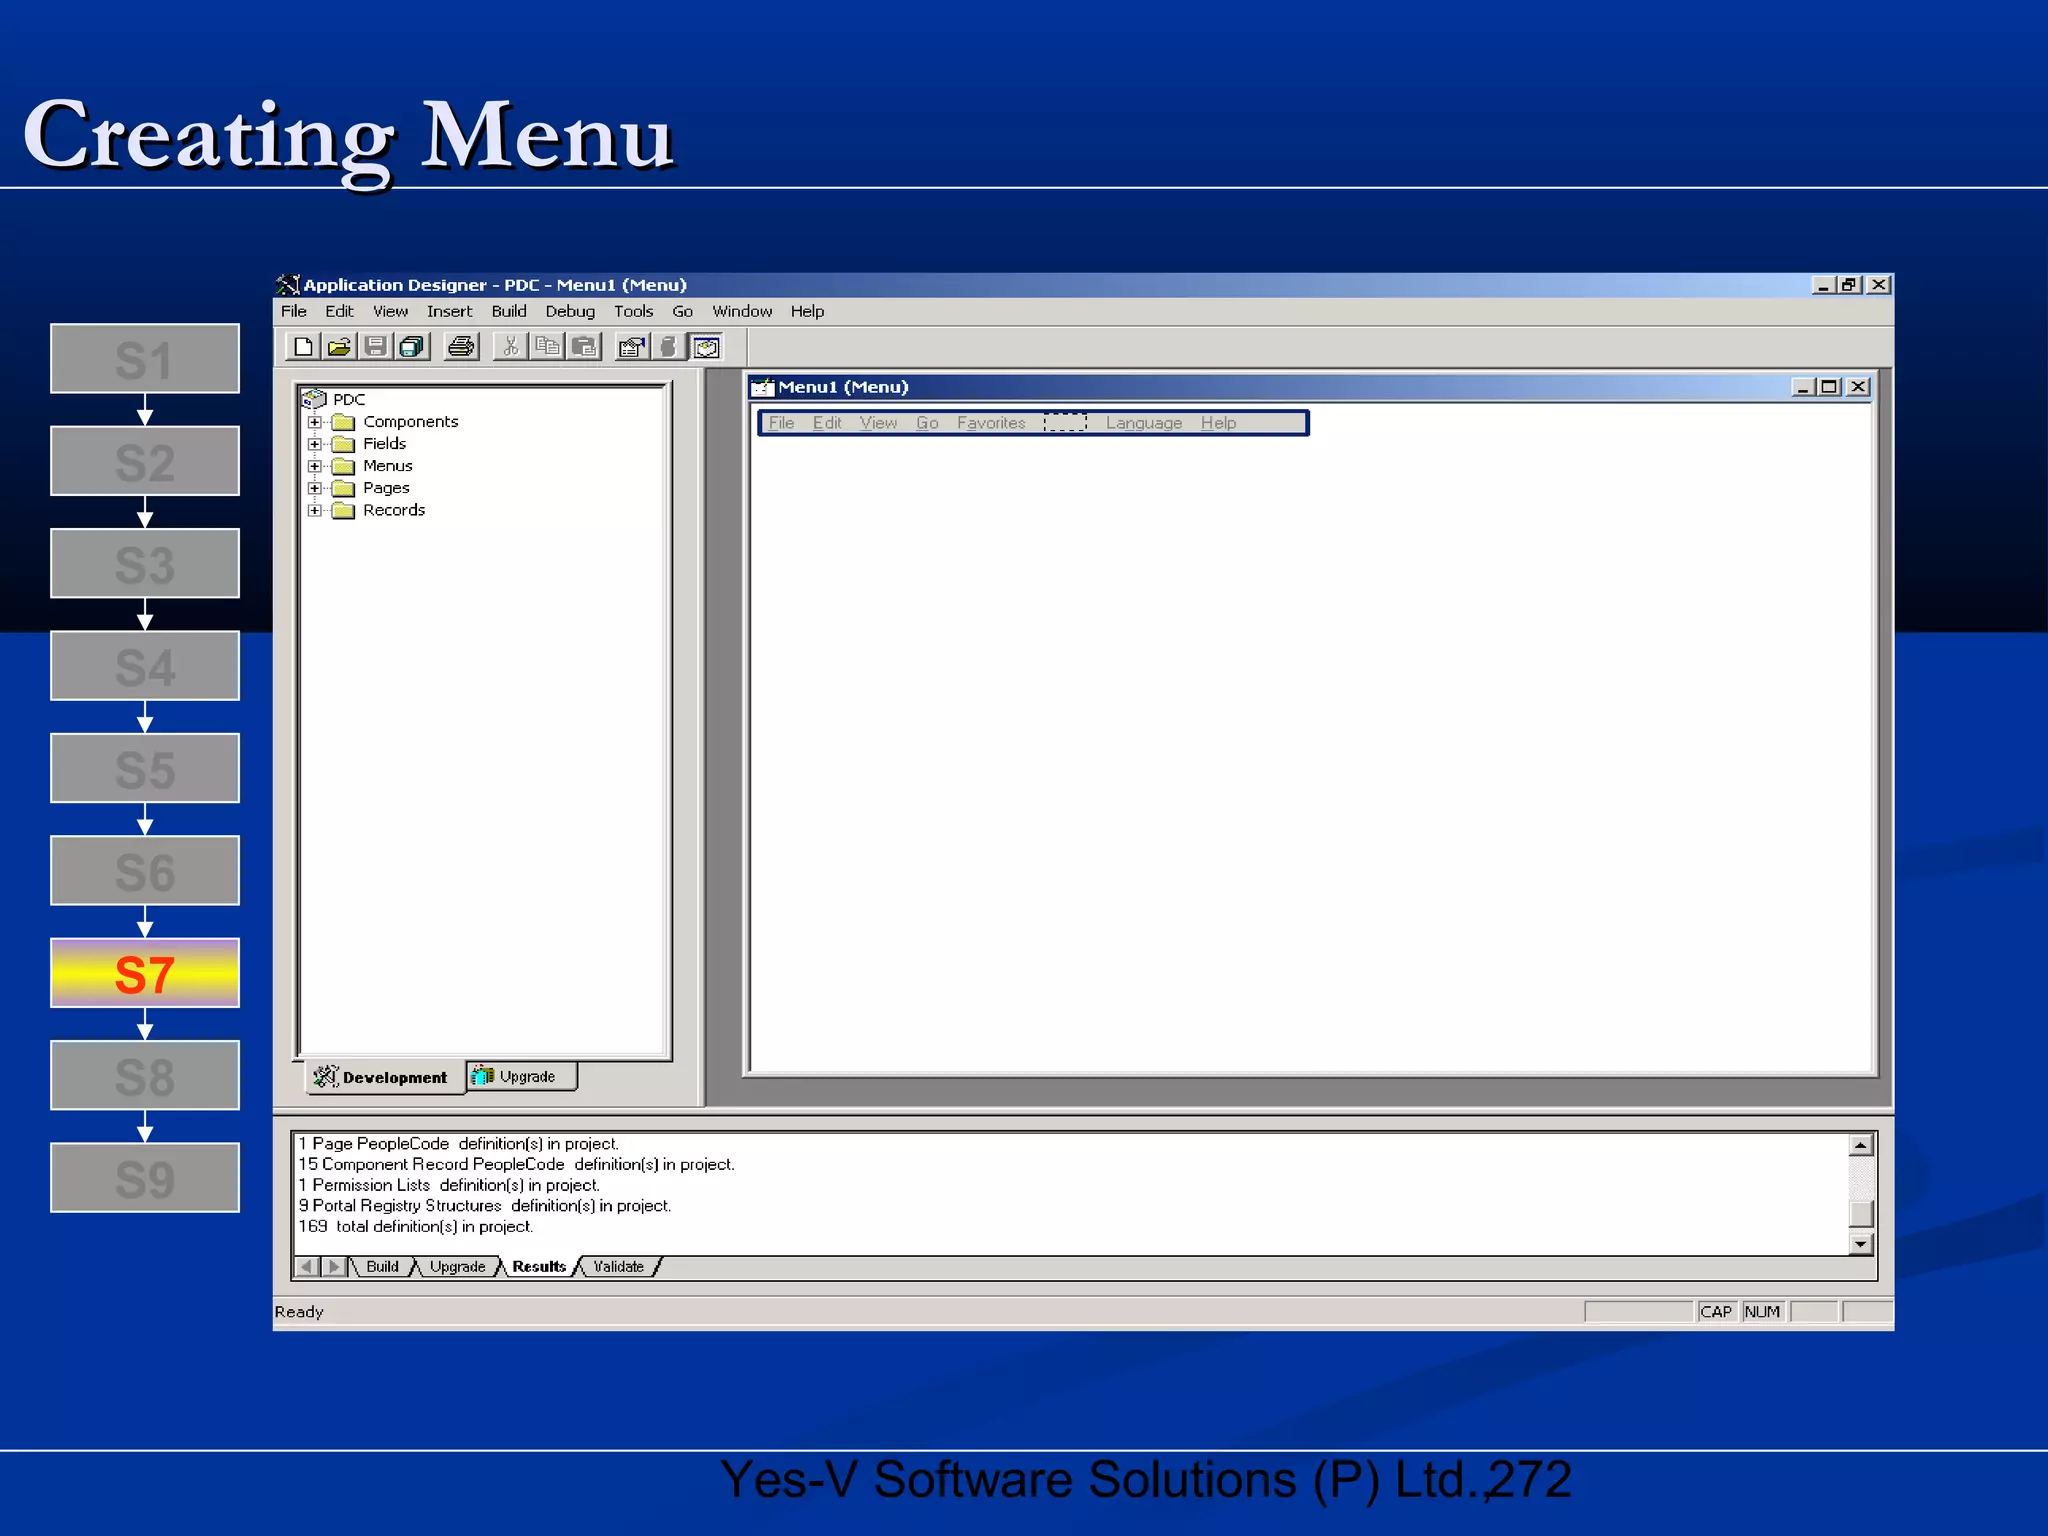
Task: Click Favorites in the Menu1 bar
Action: (991, 423)
